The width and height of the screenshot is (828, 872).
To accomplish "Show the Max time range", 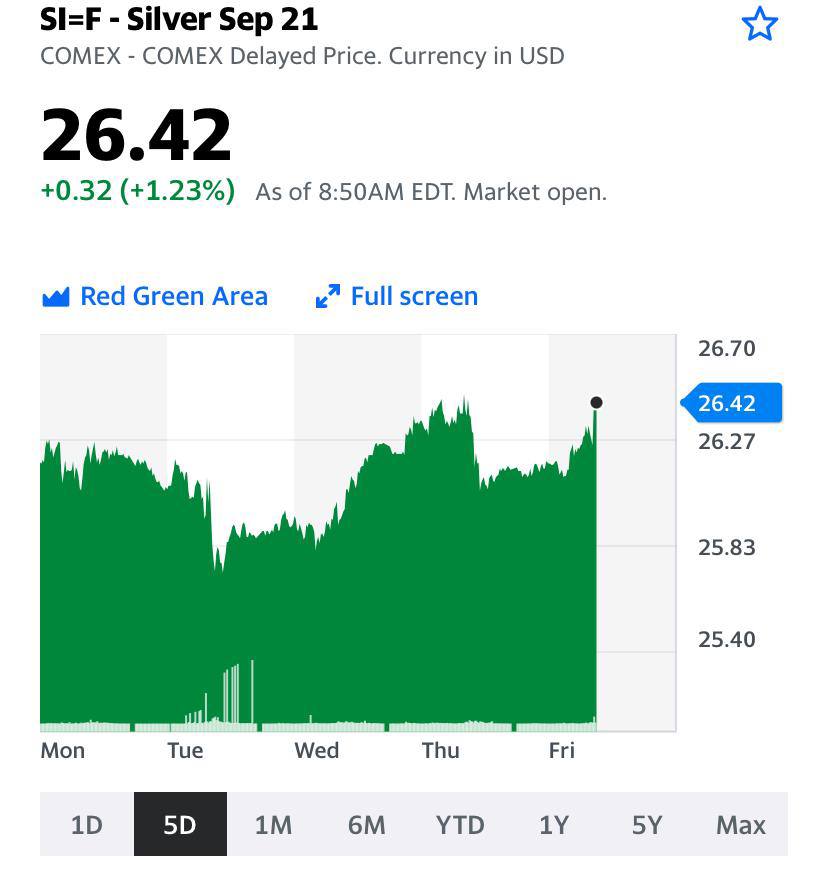I will click(x=741, y=824).
